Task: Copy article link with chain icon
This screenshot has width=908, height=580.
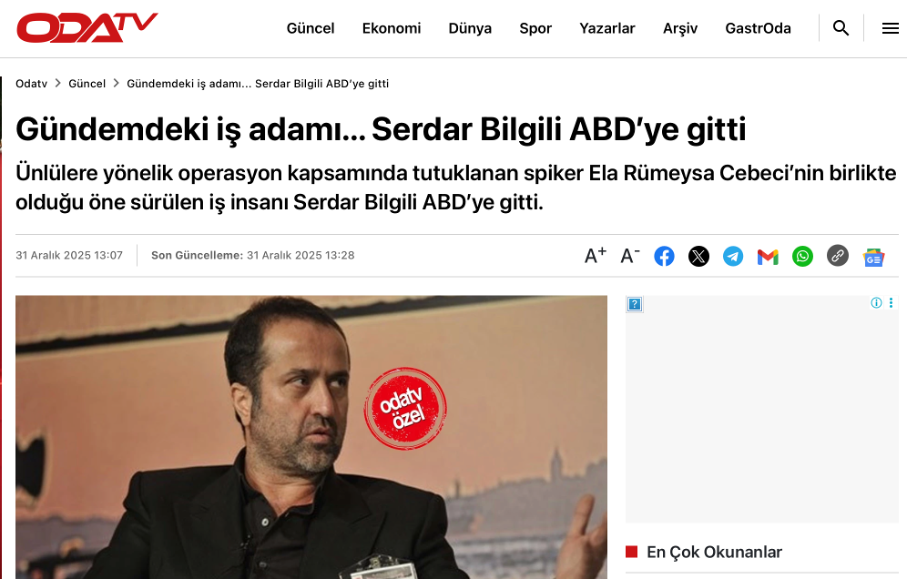Action: (837, 256)
